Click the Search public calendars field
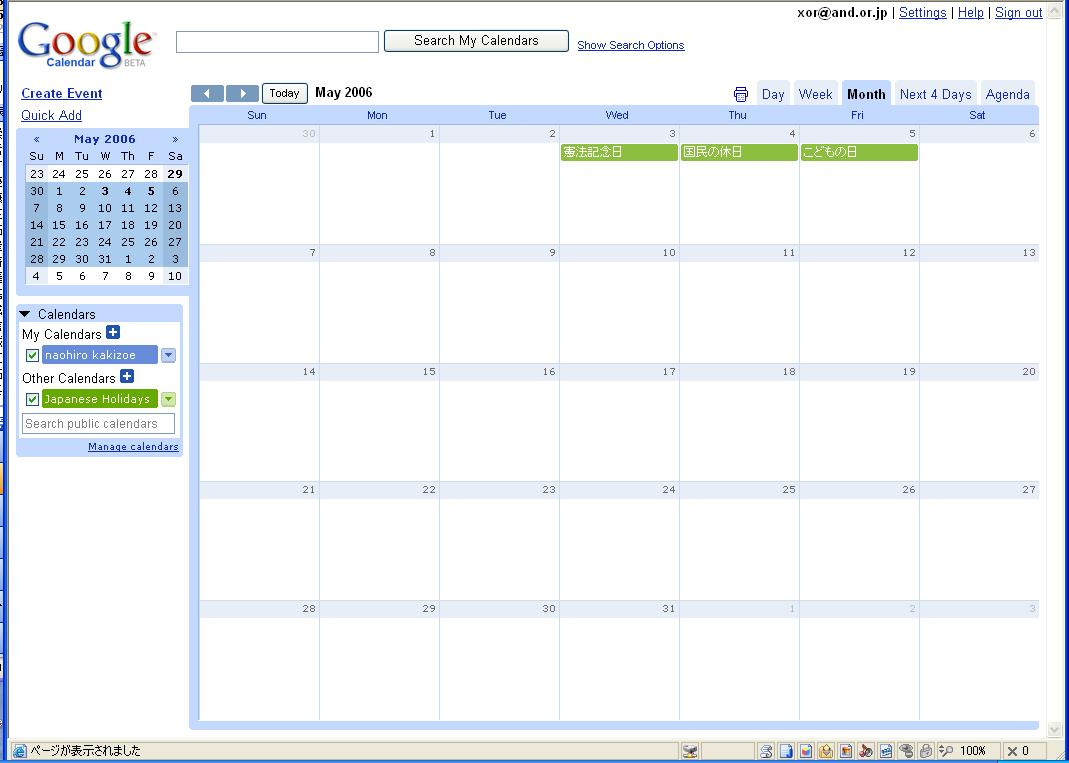Screen dimensions: 1069x763 (x=98, y=423)
